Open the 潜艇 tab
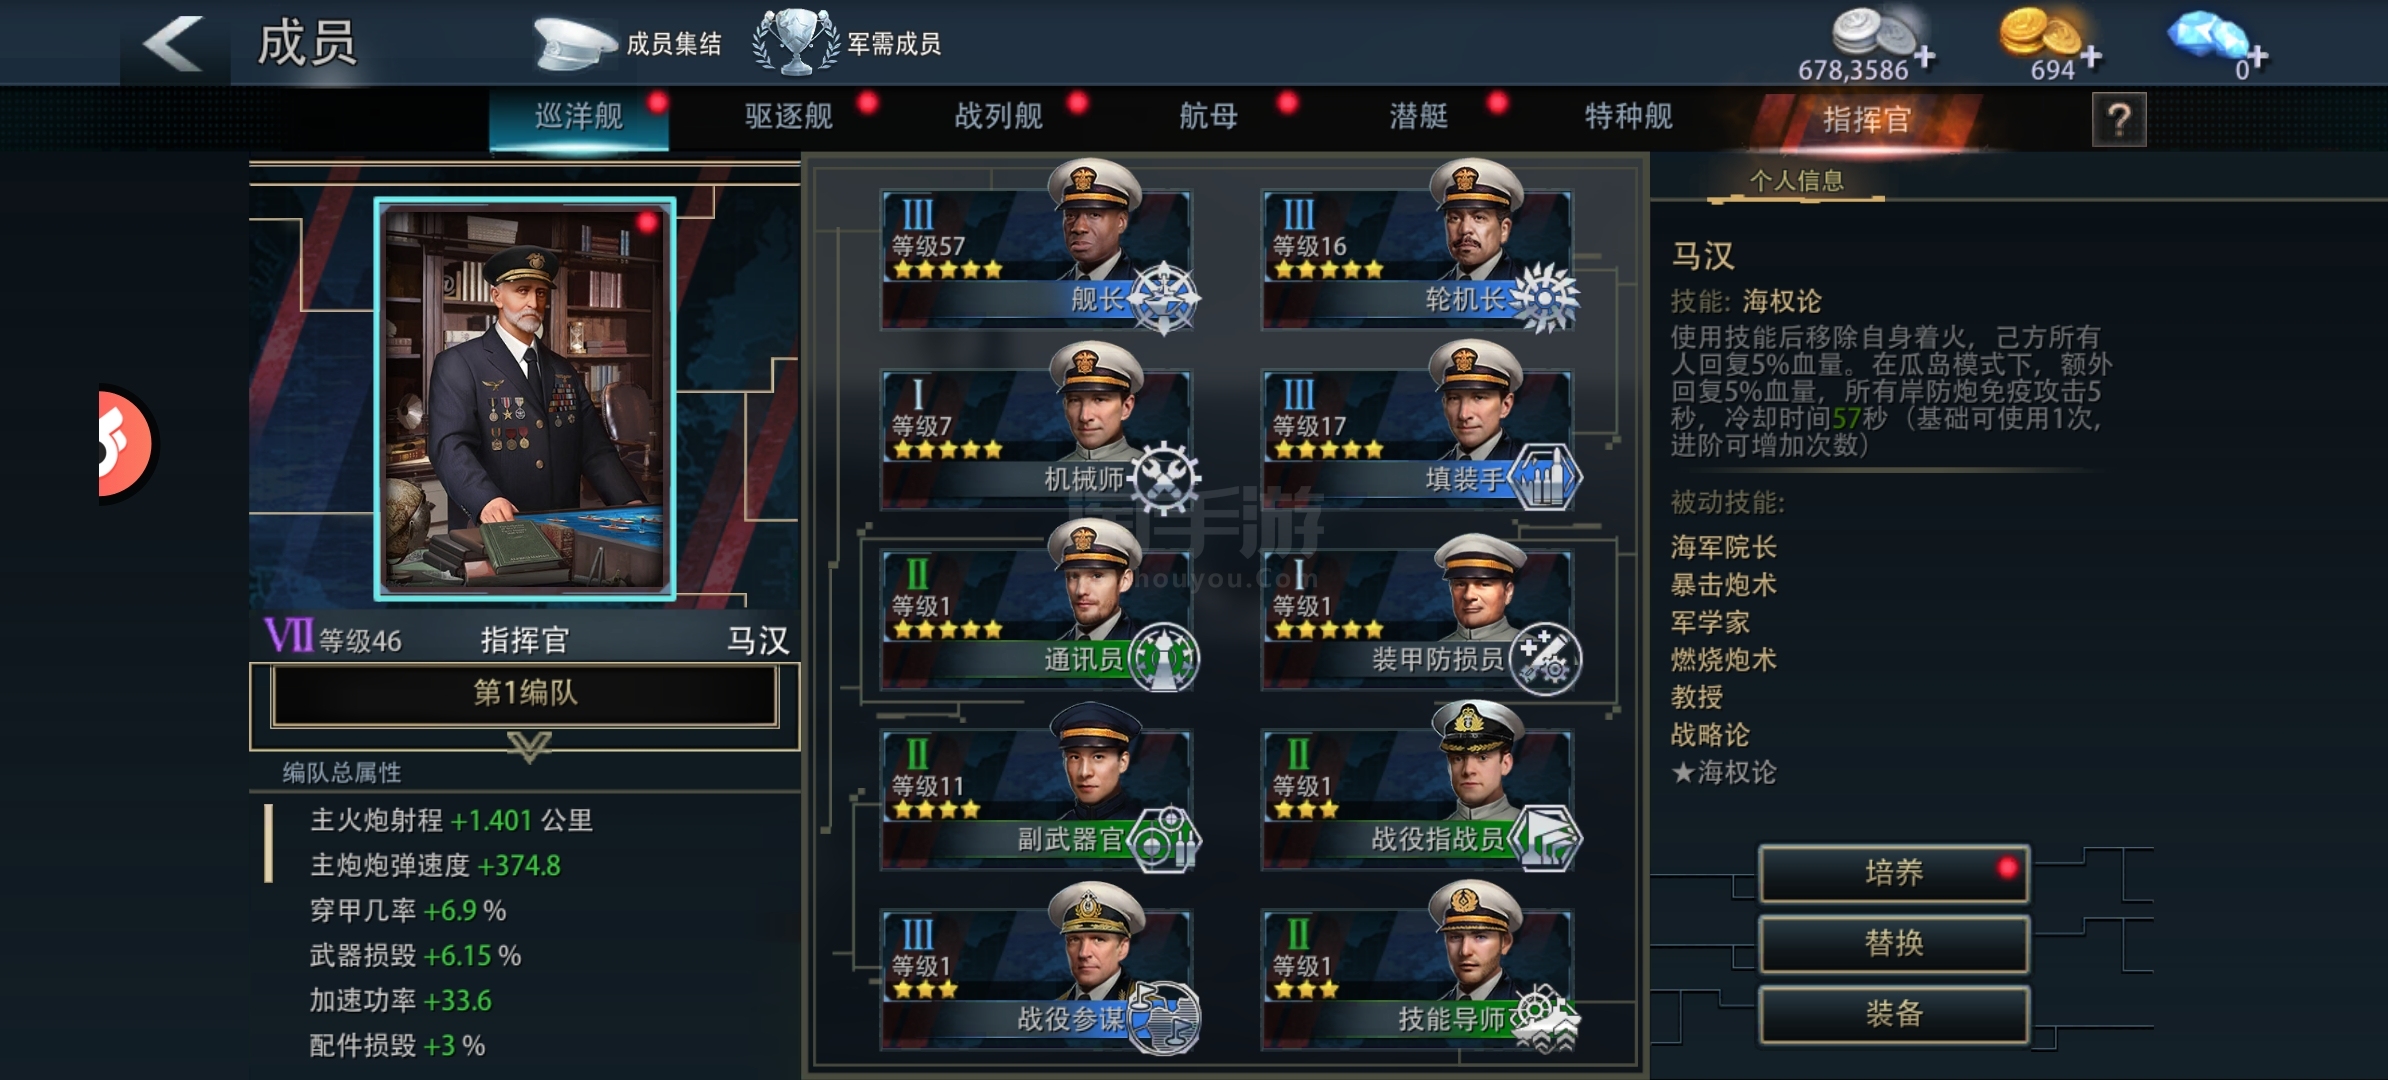2388x1080 pixels. click(1418, 117)
